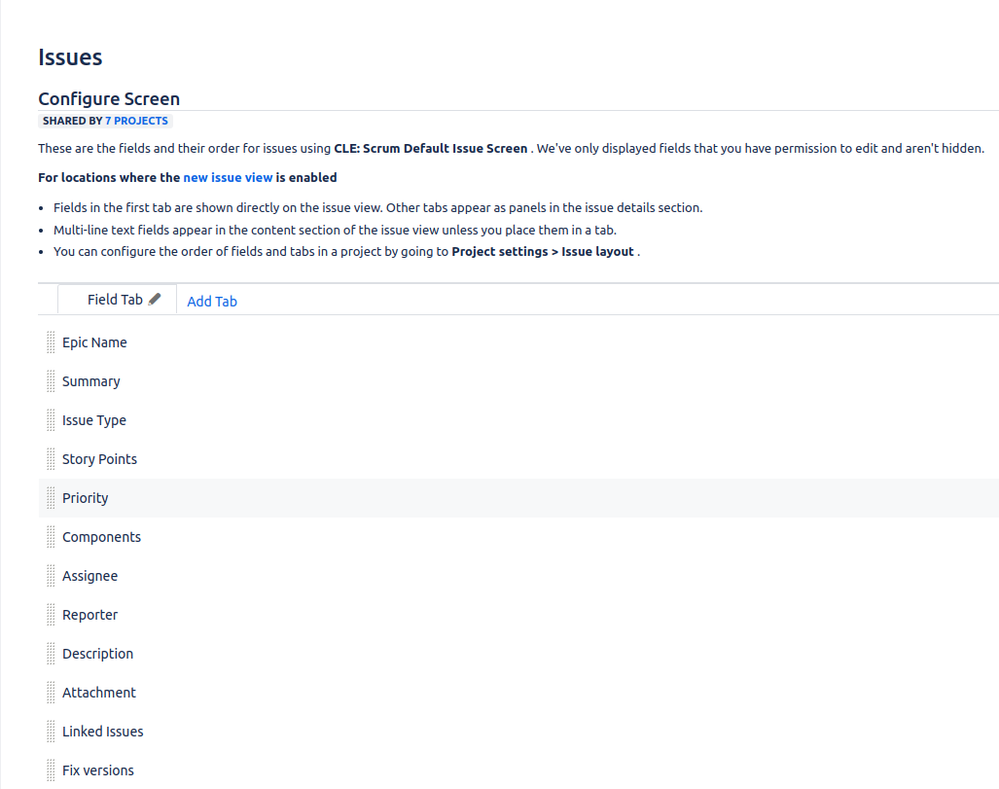Click Add Tab to create a new tab
The image size is (999, 789).
(212, 301)
